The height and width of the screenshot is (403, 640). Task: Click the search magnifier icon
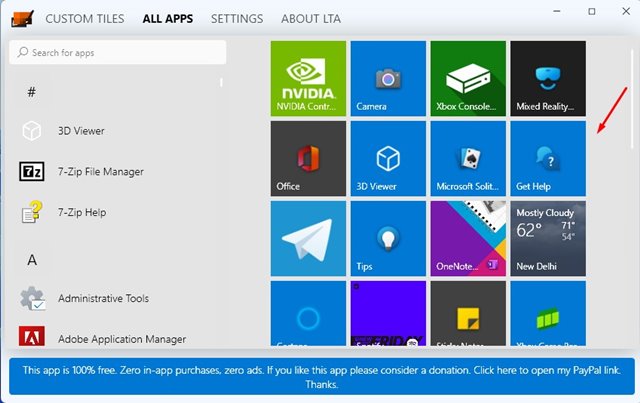click(x=23, y=52)
